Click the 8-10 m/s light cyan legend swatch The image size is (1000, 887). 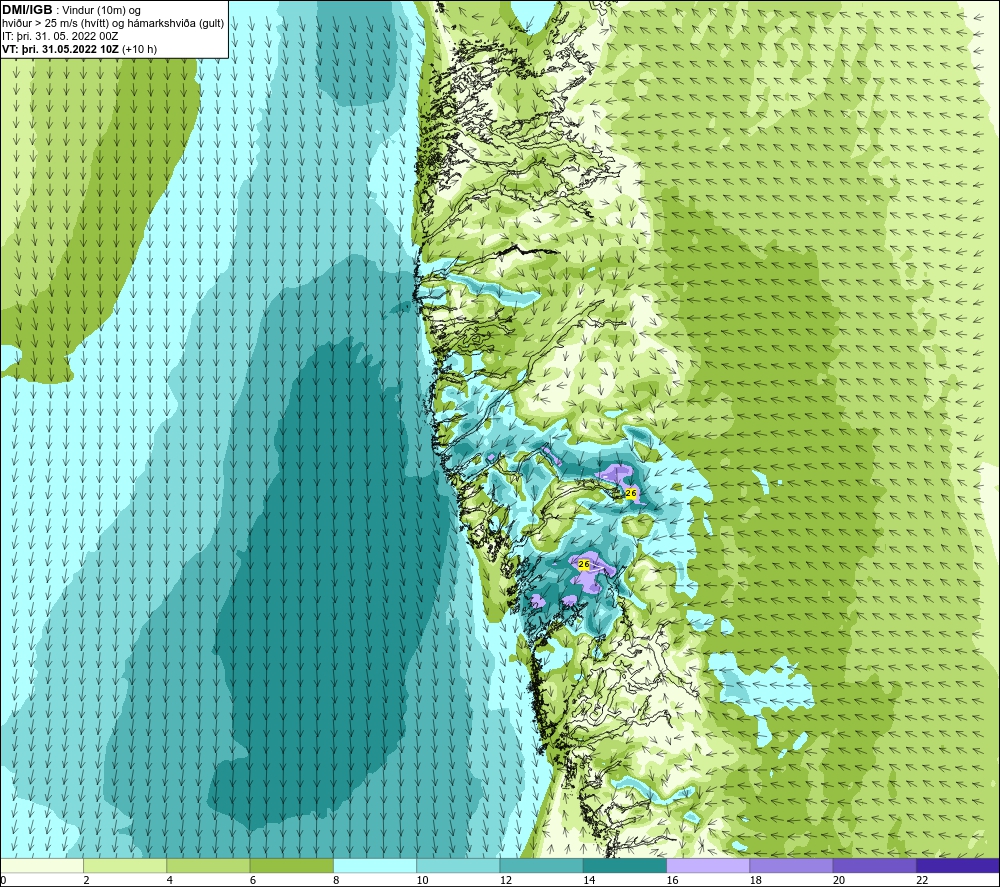(x=375, y=865)
